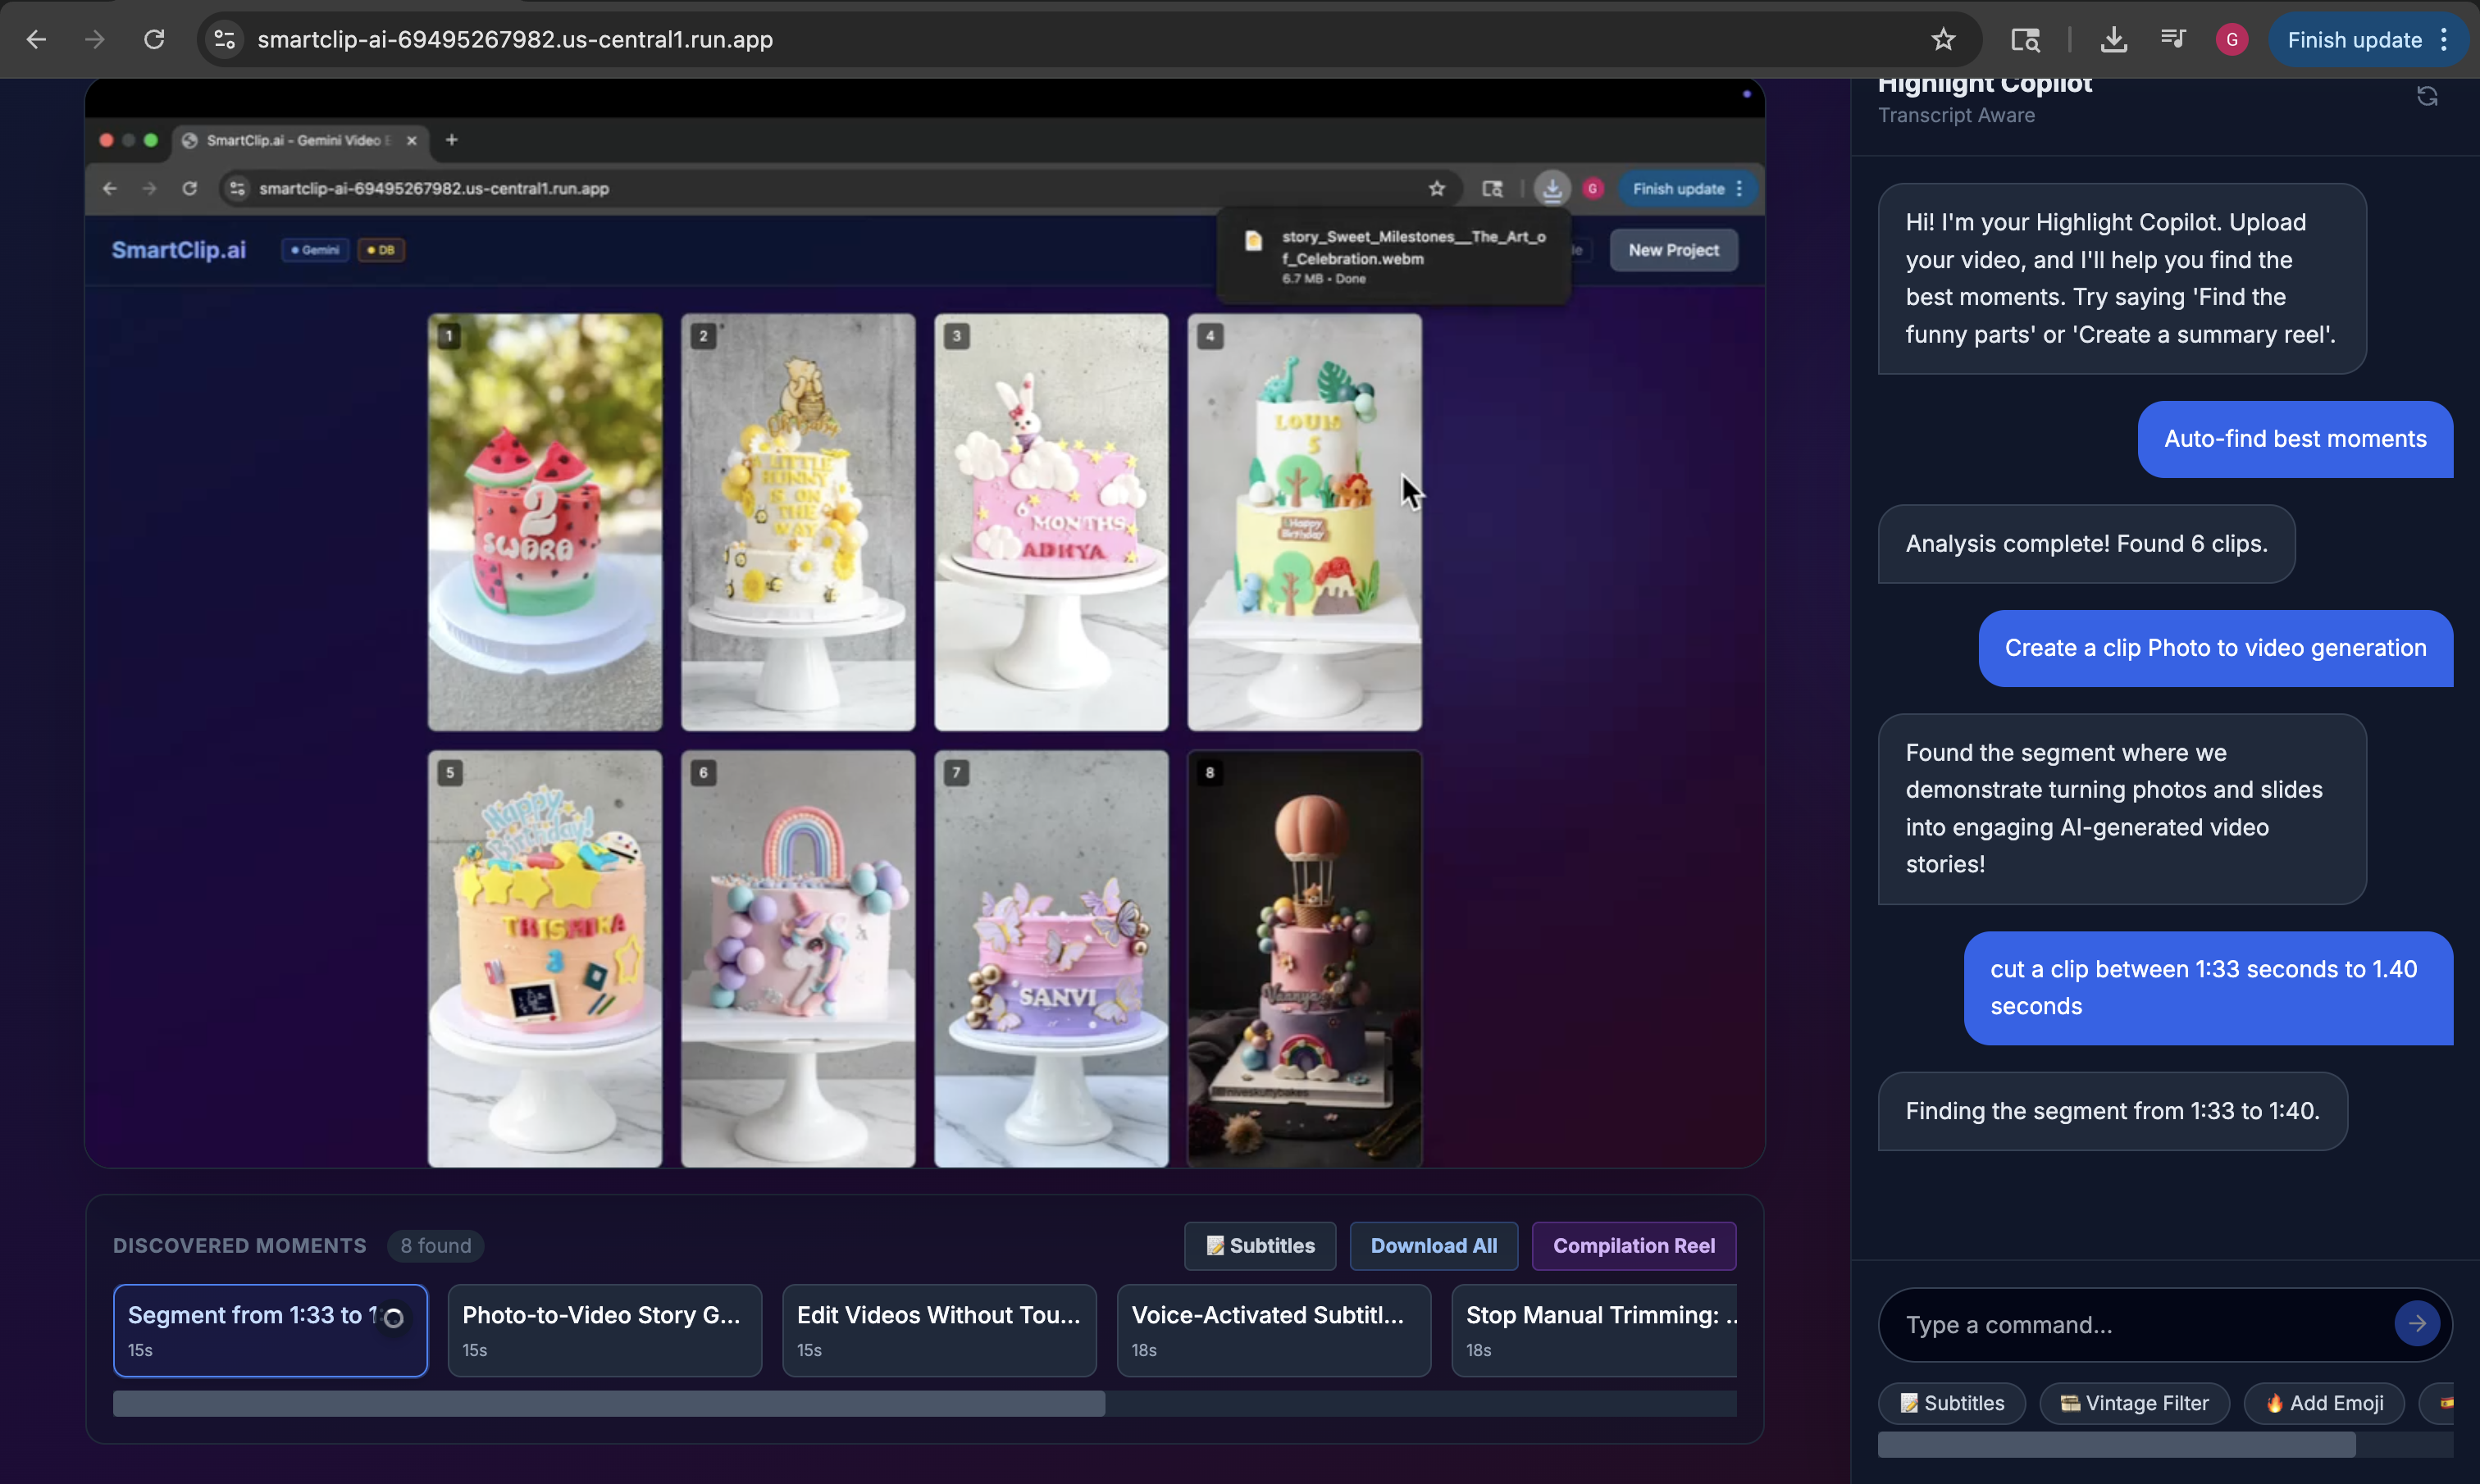Screen dimensions: 2480x1484
Task: Click the browser back arrow
Action: [36, 40]
